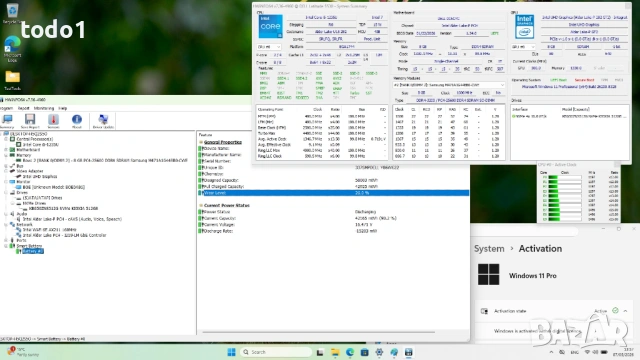Select the Intel UHD Graphics tree entry
Screen dimensions: 640x360
(40, 176)
